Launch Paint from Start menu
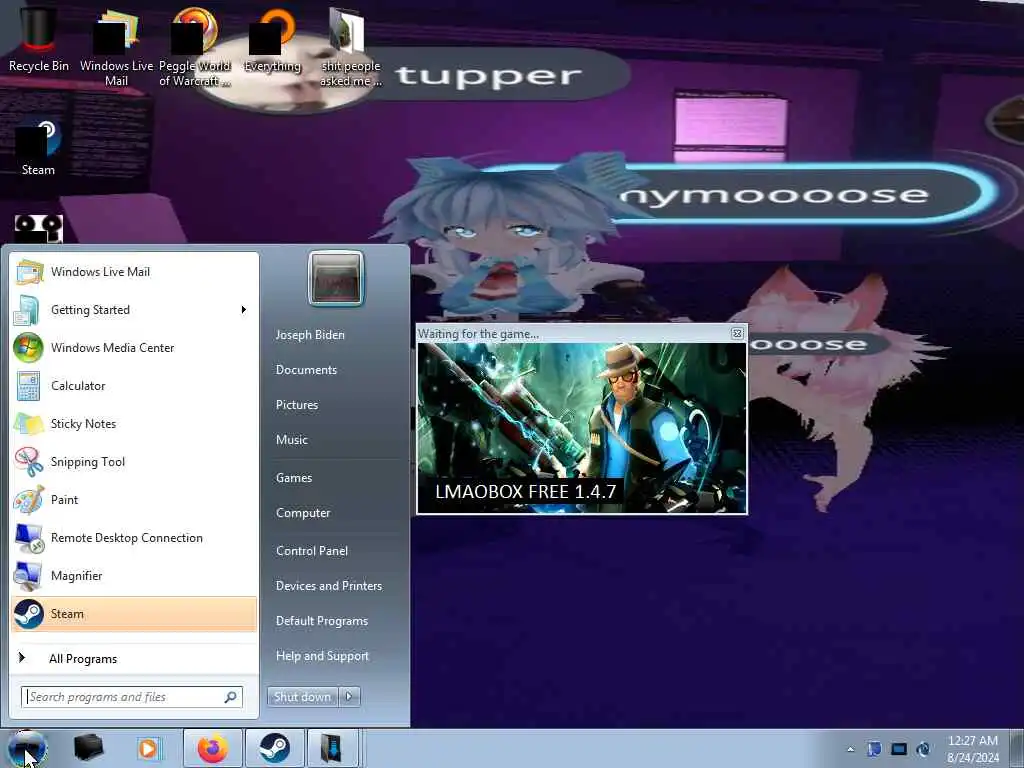This screenshot has width=1024, height=768. [134, 500]
